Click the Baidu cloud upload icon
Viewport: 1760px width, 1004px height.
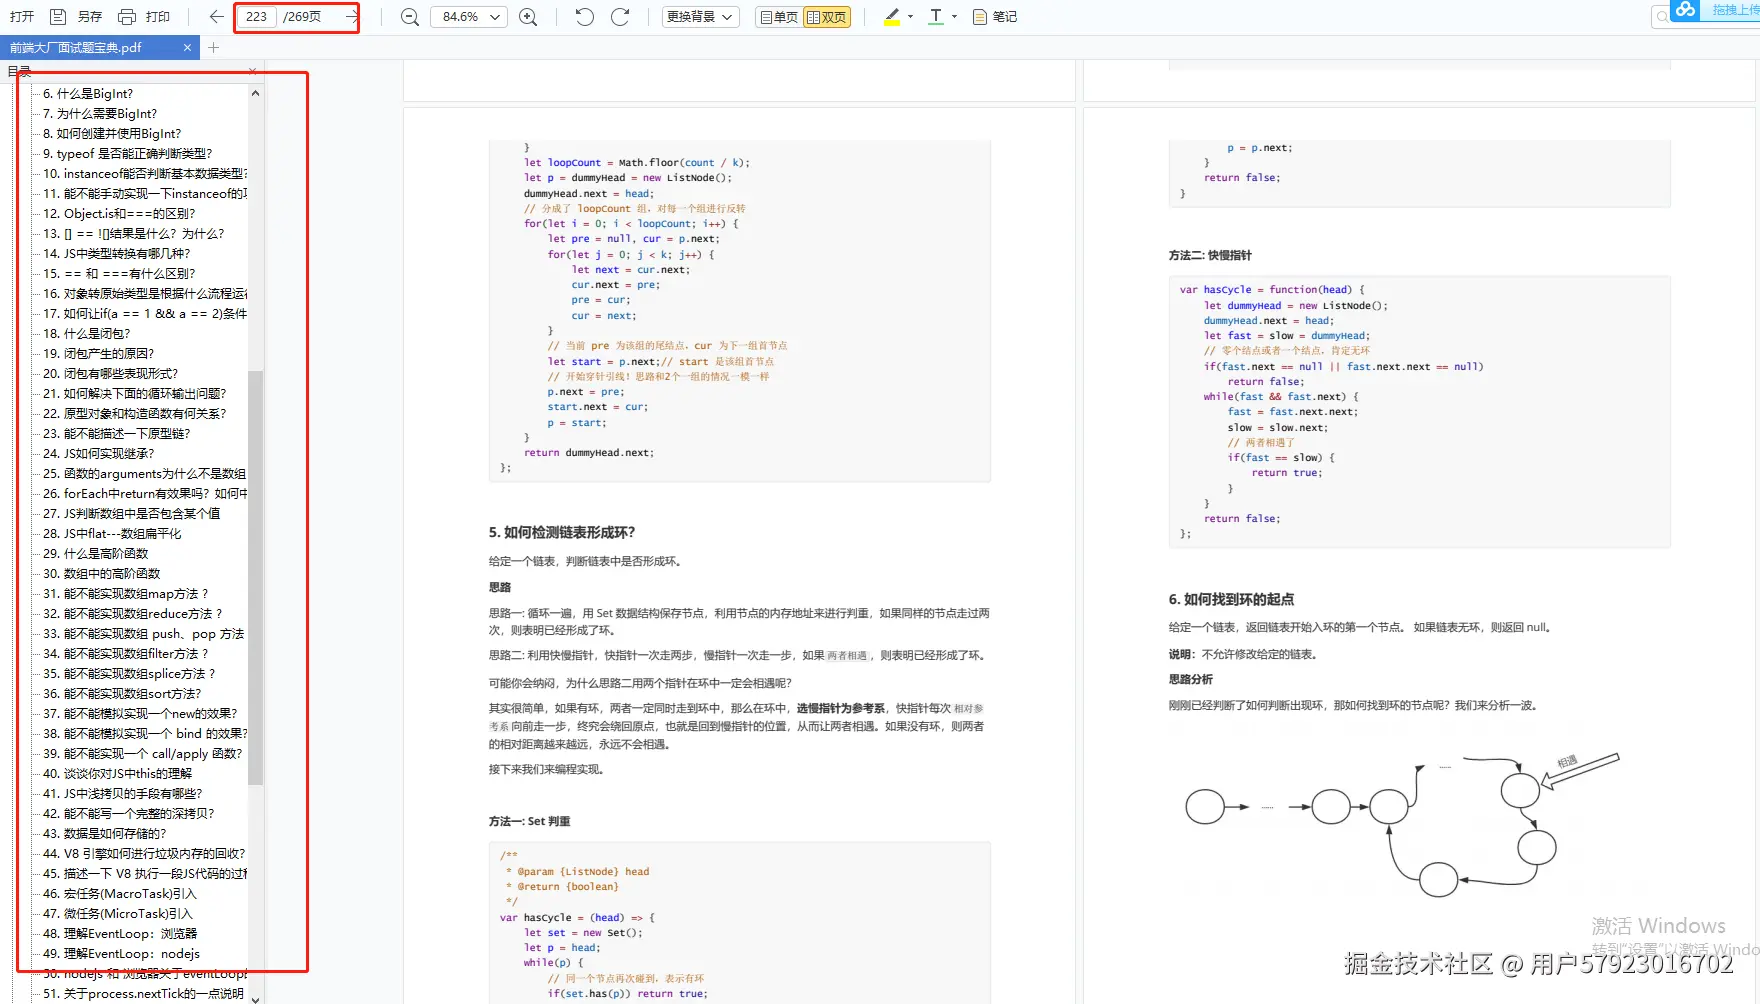pos(1686,10)
